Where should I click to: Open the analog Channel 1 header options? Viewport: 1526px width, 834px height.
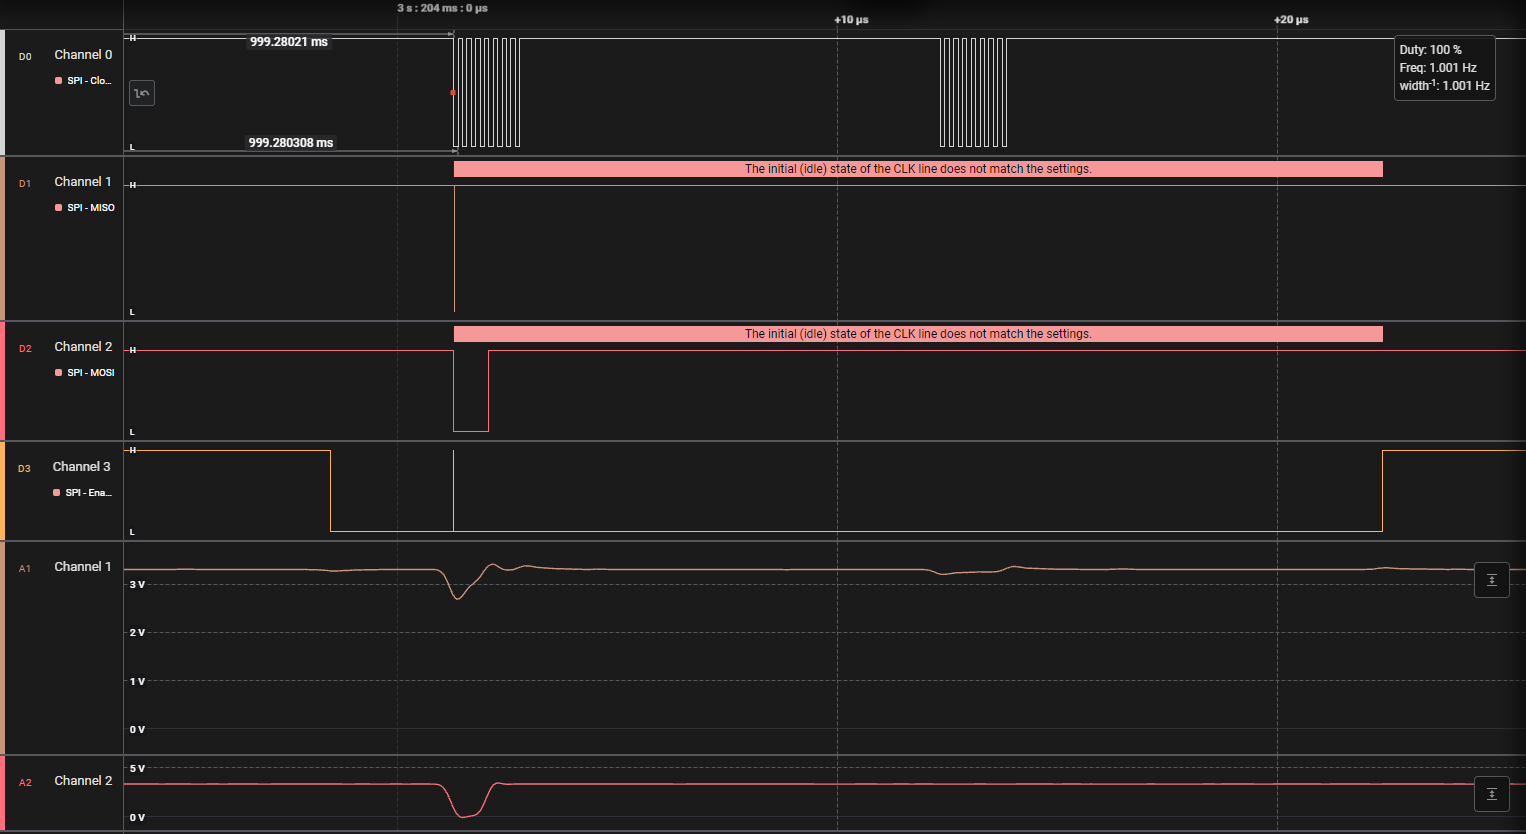pyautogui.click(x=83, y=566)
